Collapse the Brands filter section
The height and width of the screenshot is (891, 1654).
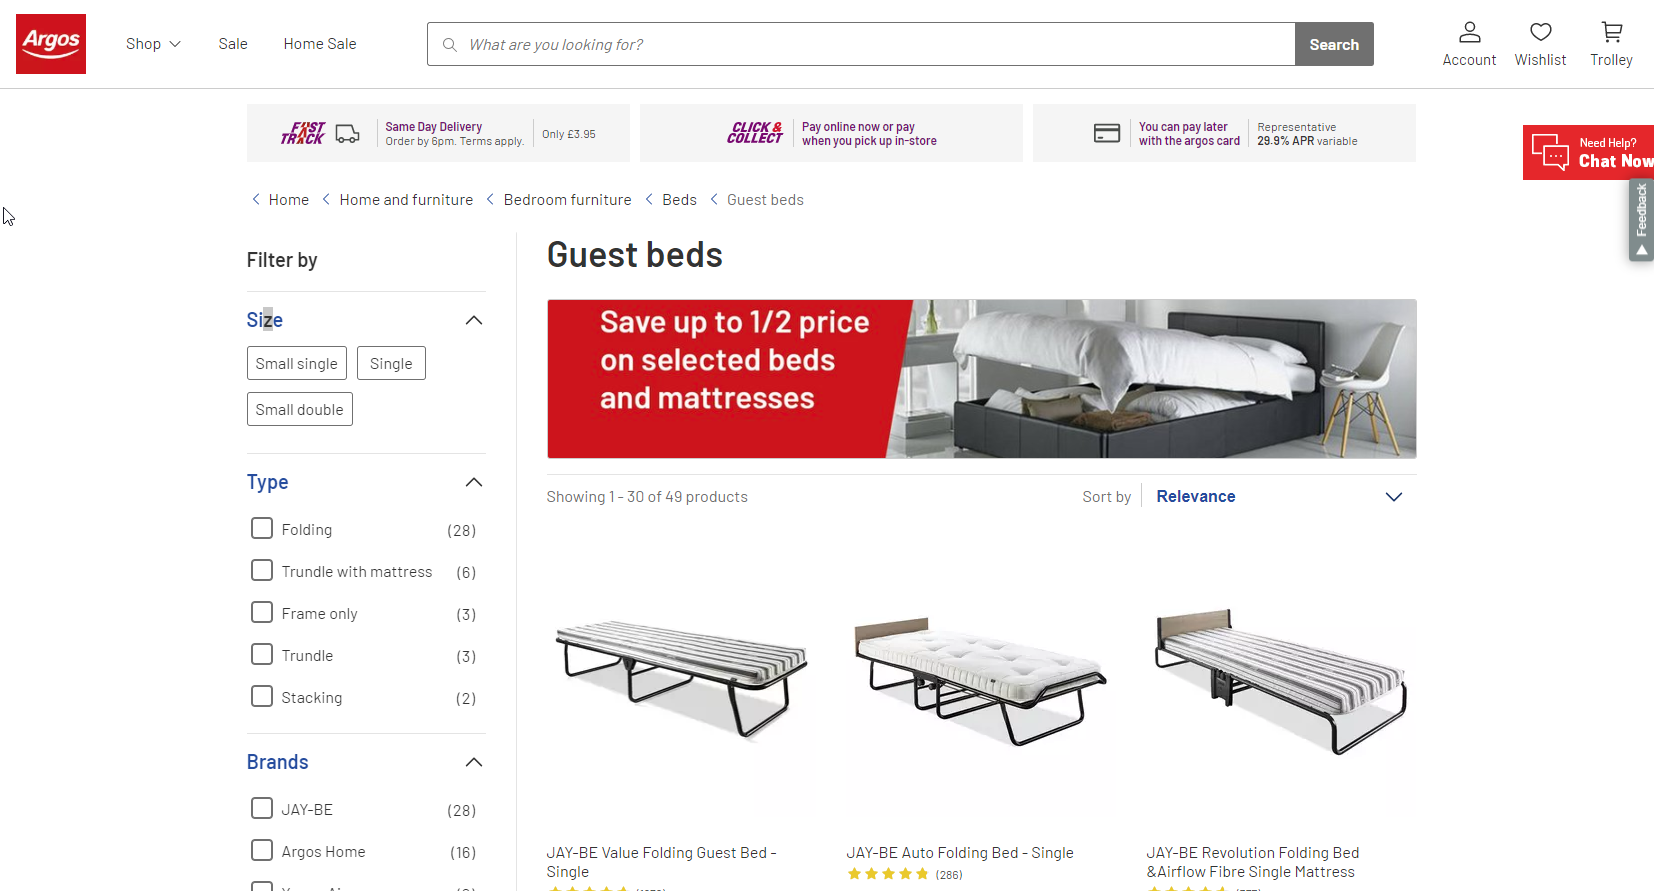(474, 762)
